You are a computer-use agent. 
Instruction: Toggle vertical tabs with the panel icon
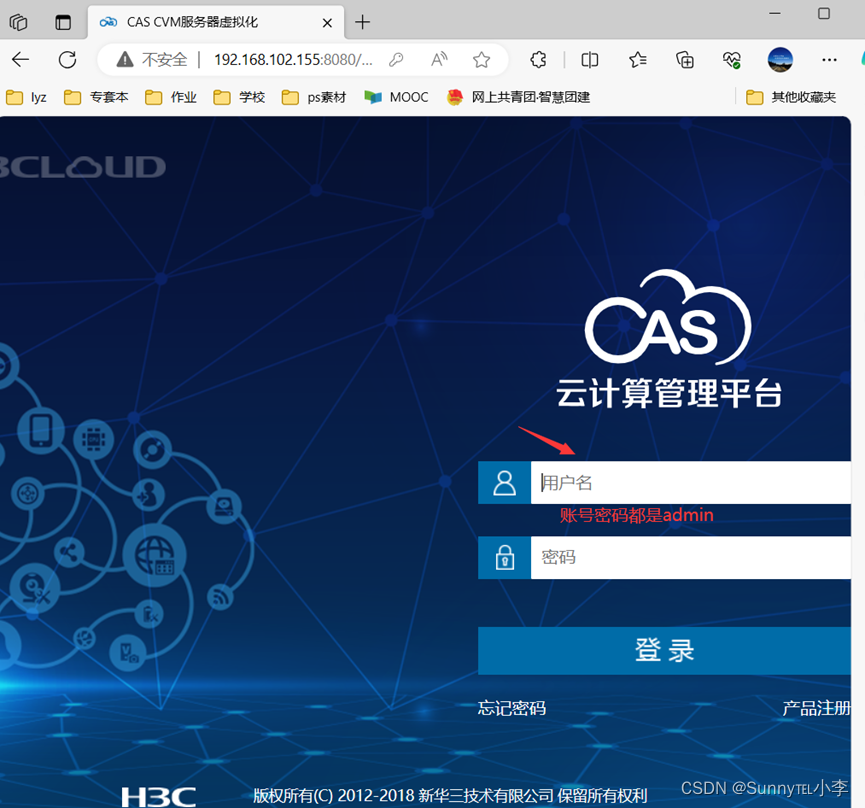click(x=62, y=21)
